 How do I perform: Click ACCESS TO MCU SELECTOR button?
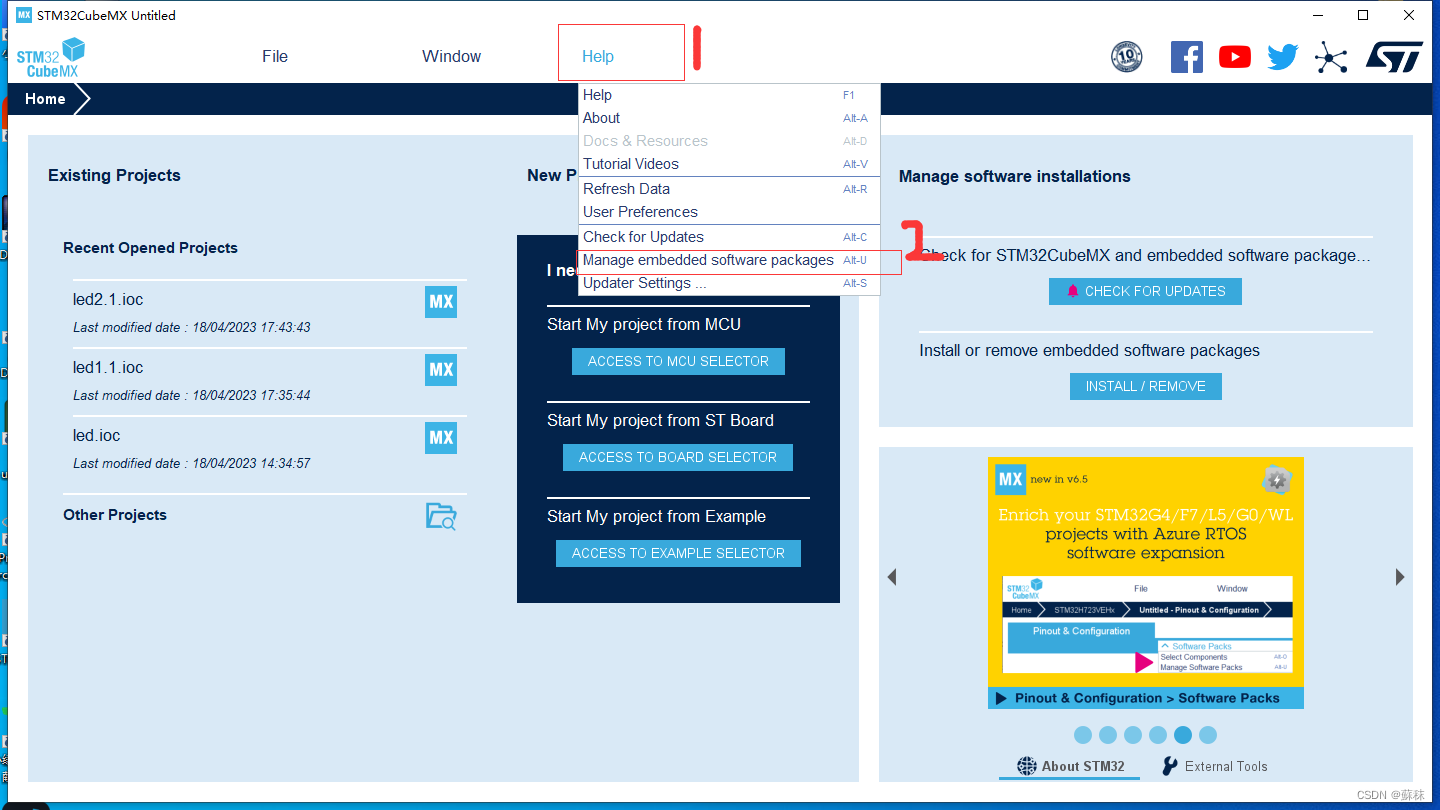(x=678, y=361)
